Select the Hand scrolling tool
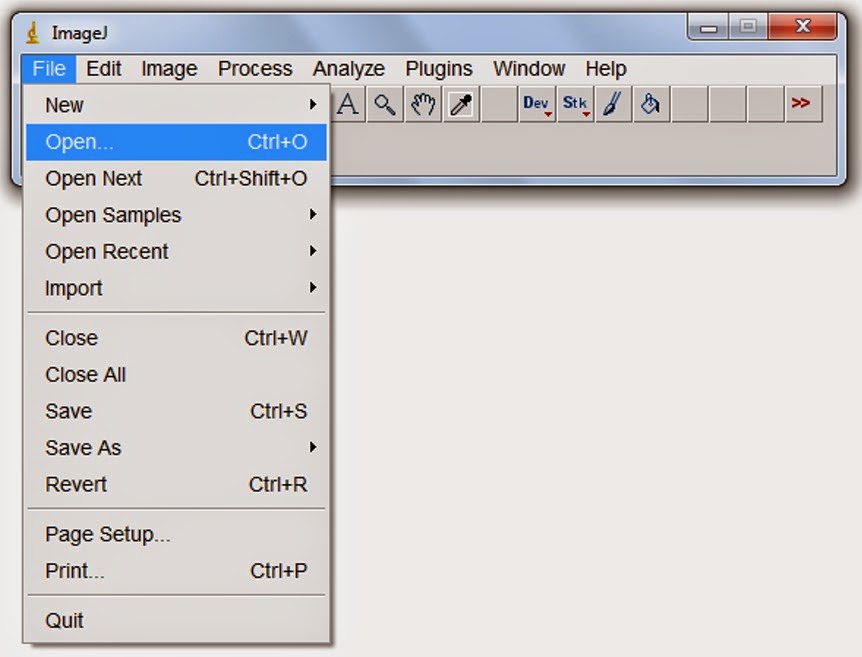The width and height of the screenshot is (862, 657). pyautogui.click(x=423, y=103)
